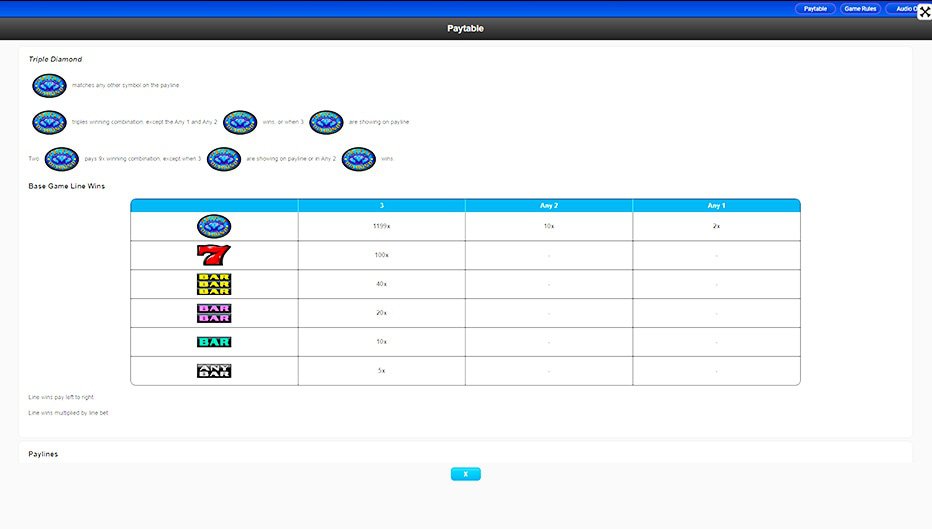Viewport: 932px width, 529px height.
Task: Click the '5x' payout for ANY BAR
Action: [382, 371]
